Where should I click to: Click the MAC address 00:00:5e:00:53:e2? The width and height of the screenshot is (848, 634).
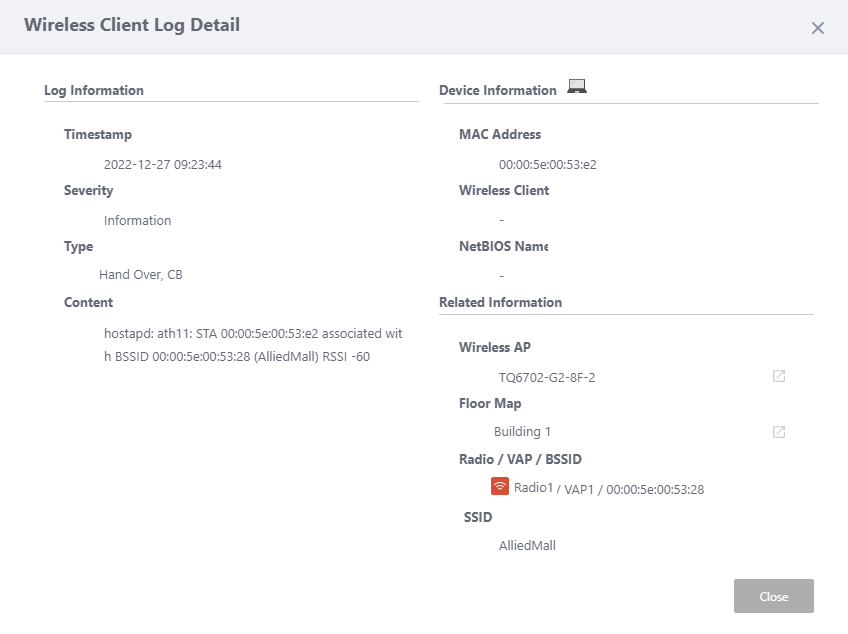click(x=547, y=165)
